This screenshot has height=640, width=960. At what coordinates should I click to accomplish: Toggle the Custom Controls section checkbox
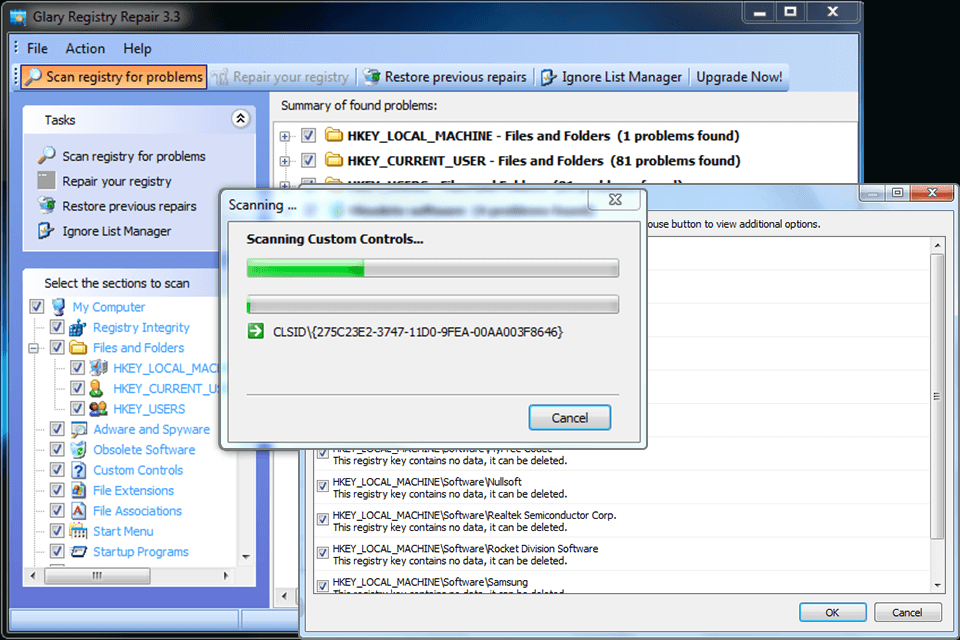click(x=57, y=470)
